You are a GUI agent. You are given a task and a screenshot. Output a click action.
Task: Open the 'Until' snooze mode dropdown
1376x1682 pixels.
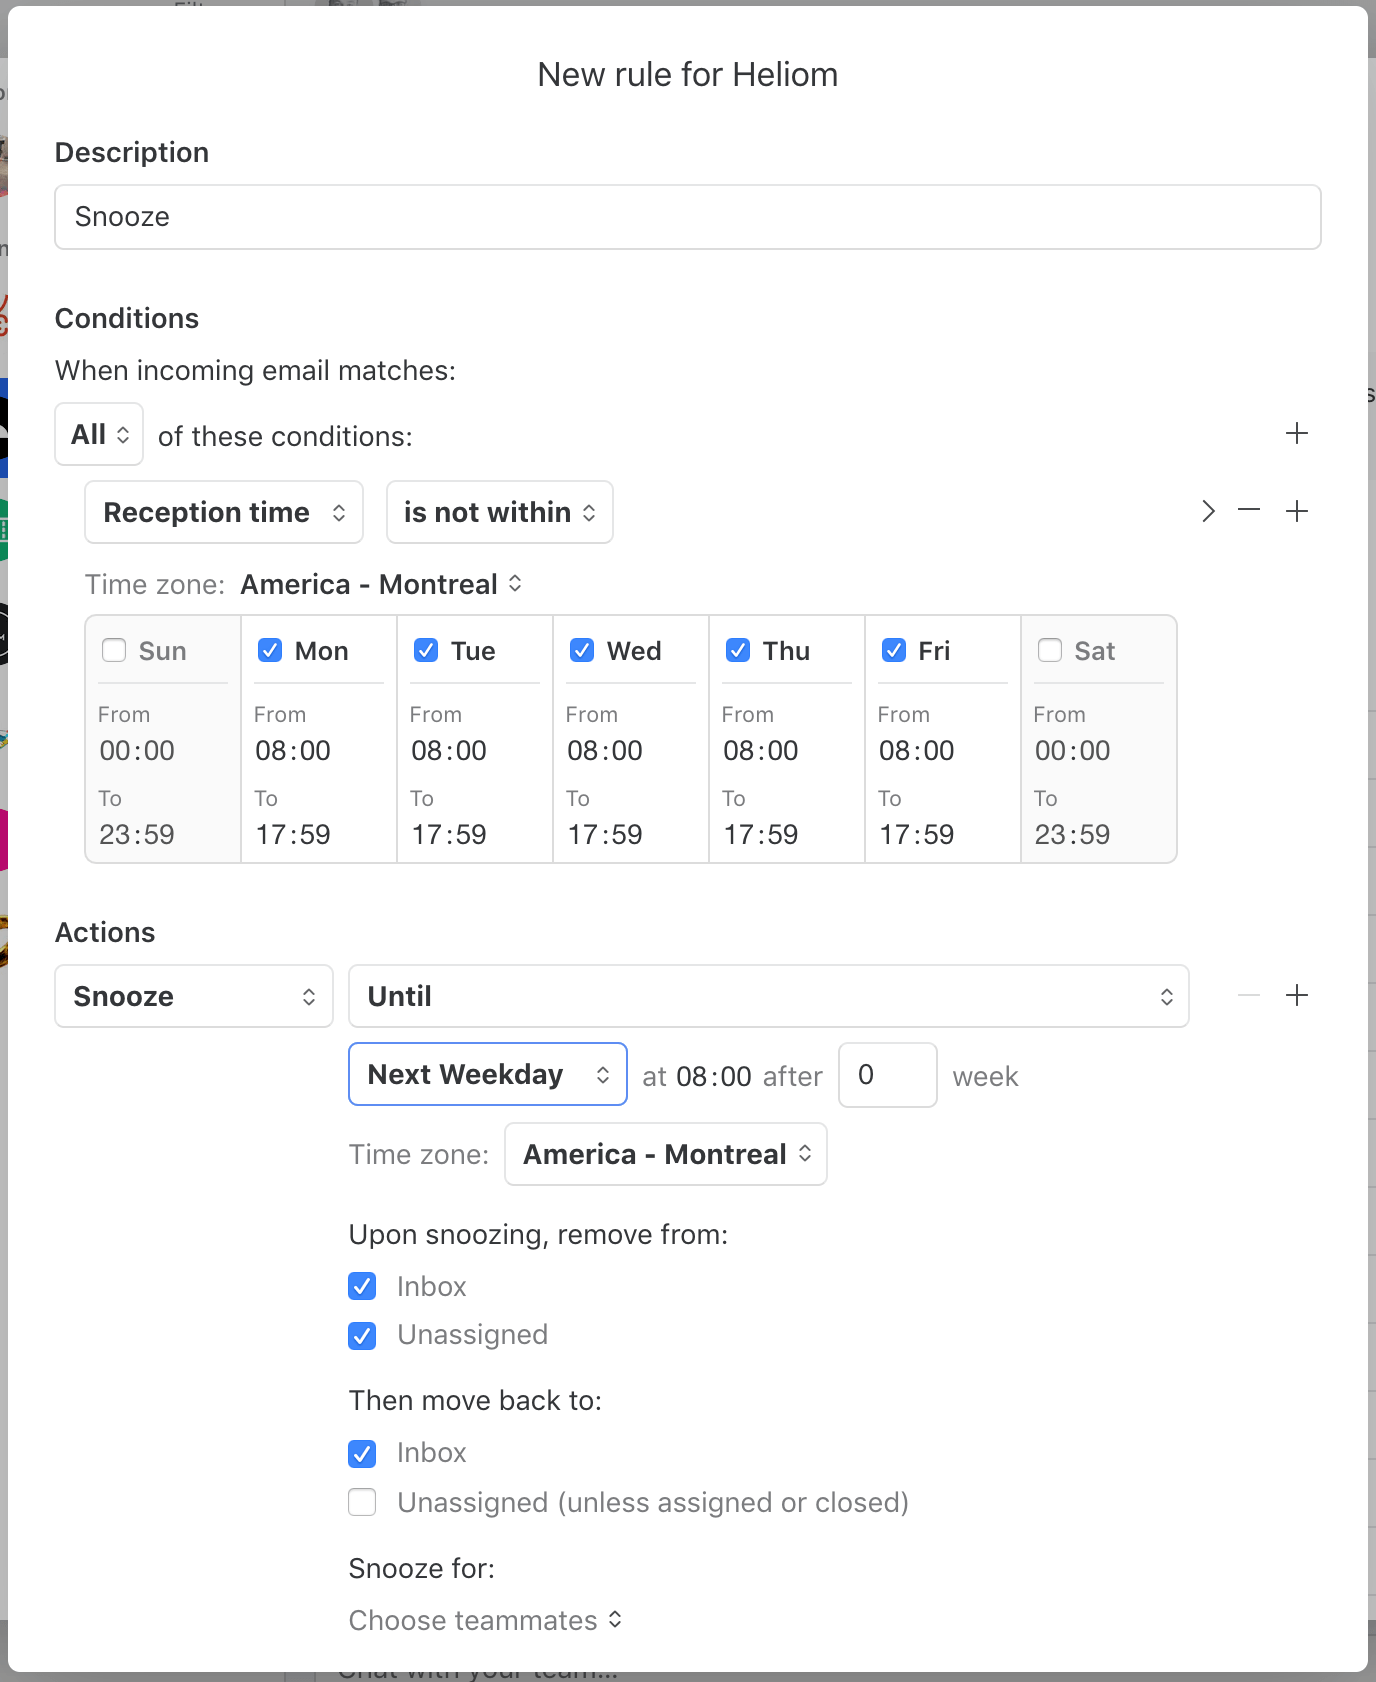click(768, 996)
